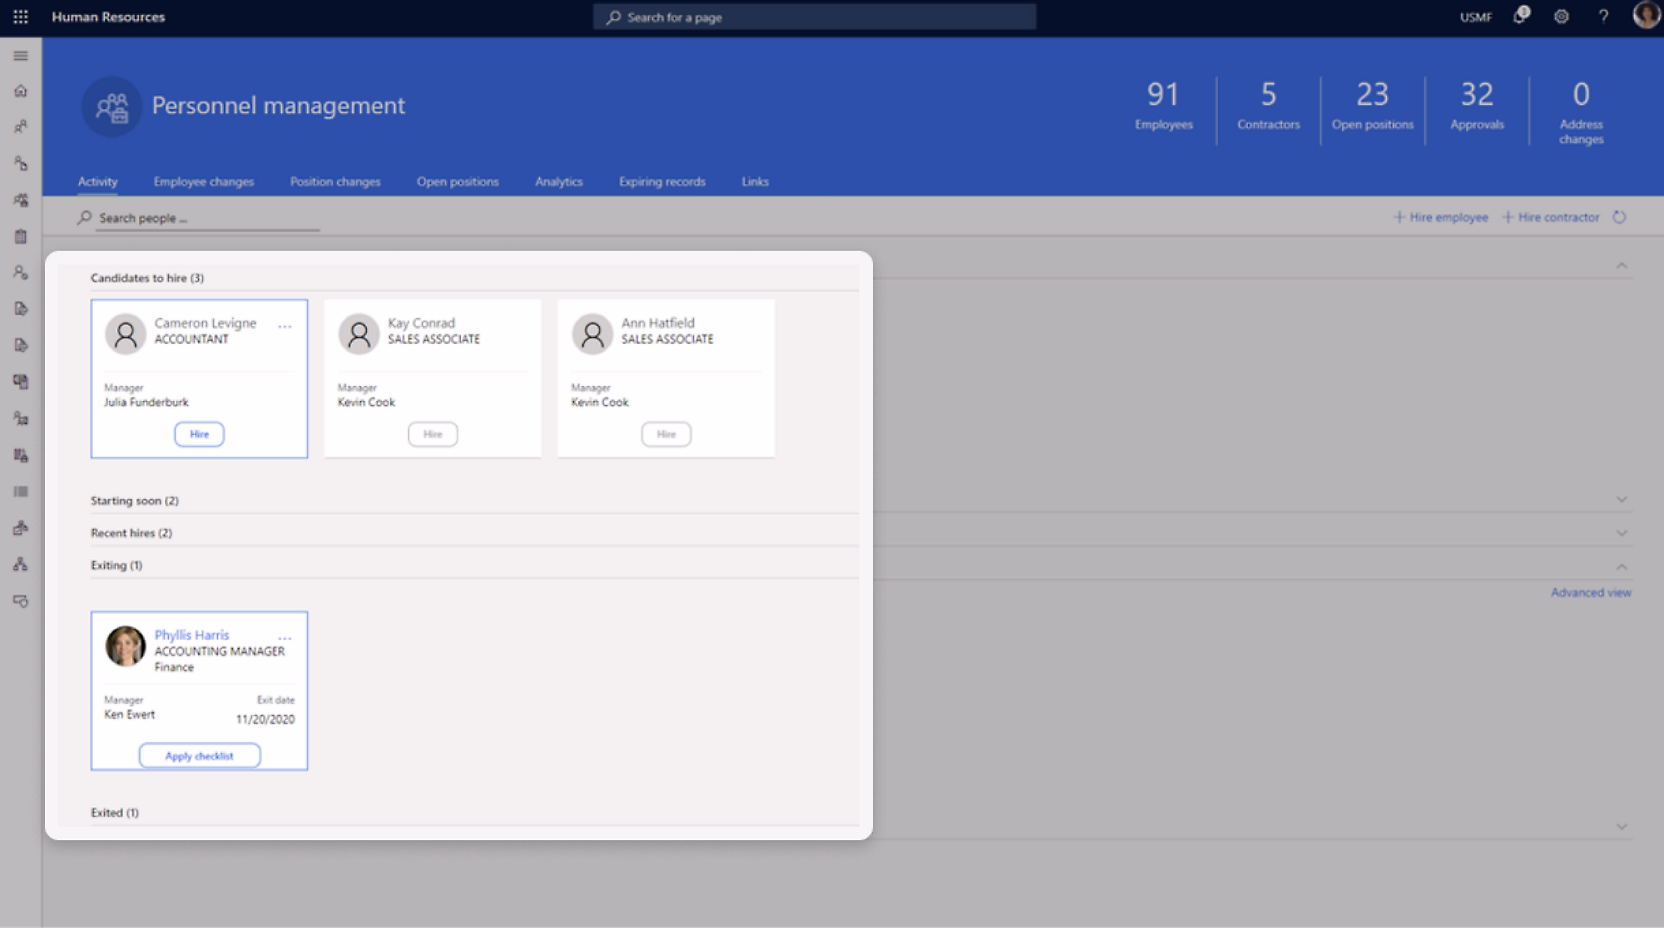1664x928 pixels.
Task: Click the Help question mark icon
Action: click(x=1603, y=17)
